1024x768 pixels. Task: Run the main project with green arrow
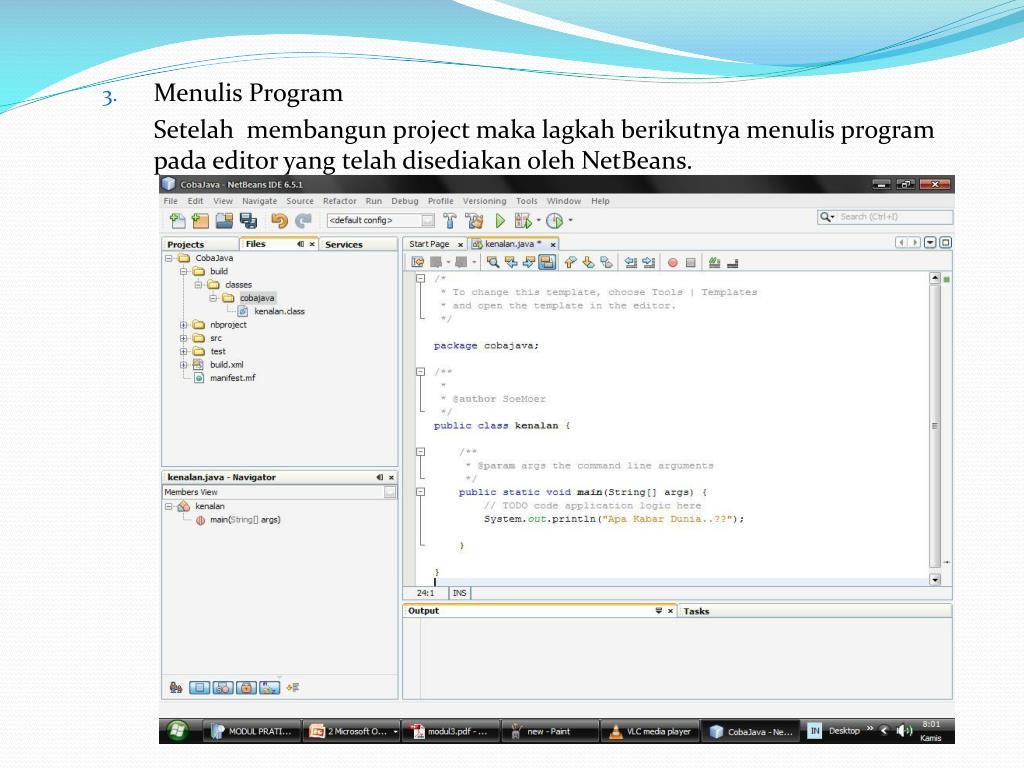tap(500, 221)
